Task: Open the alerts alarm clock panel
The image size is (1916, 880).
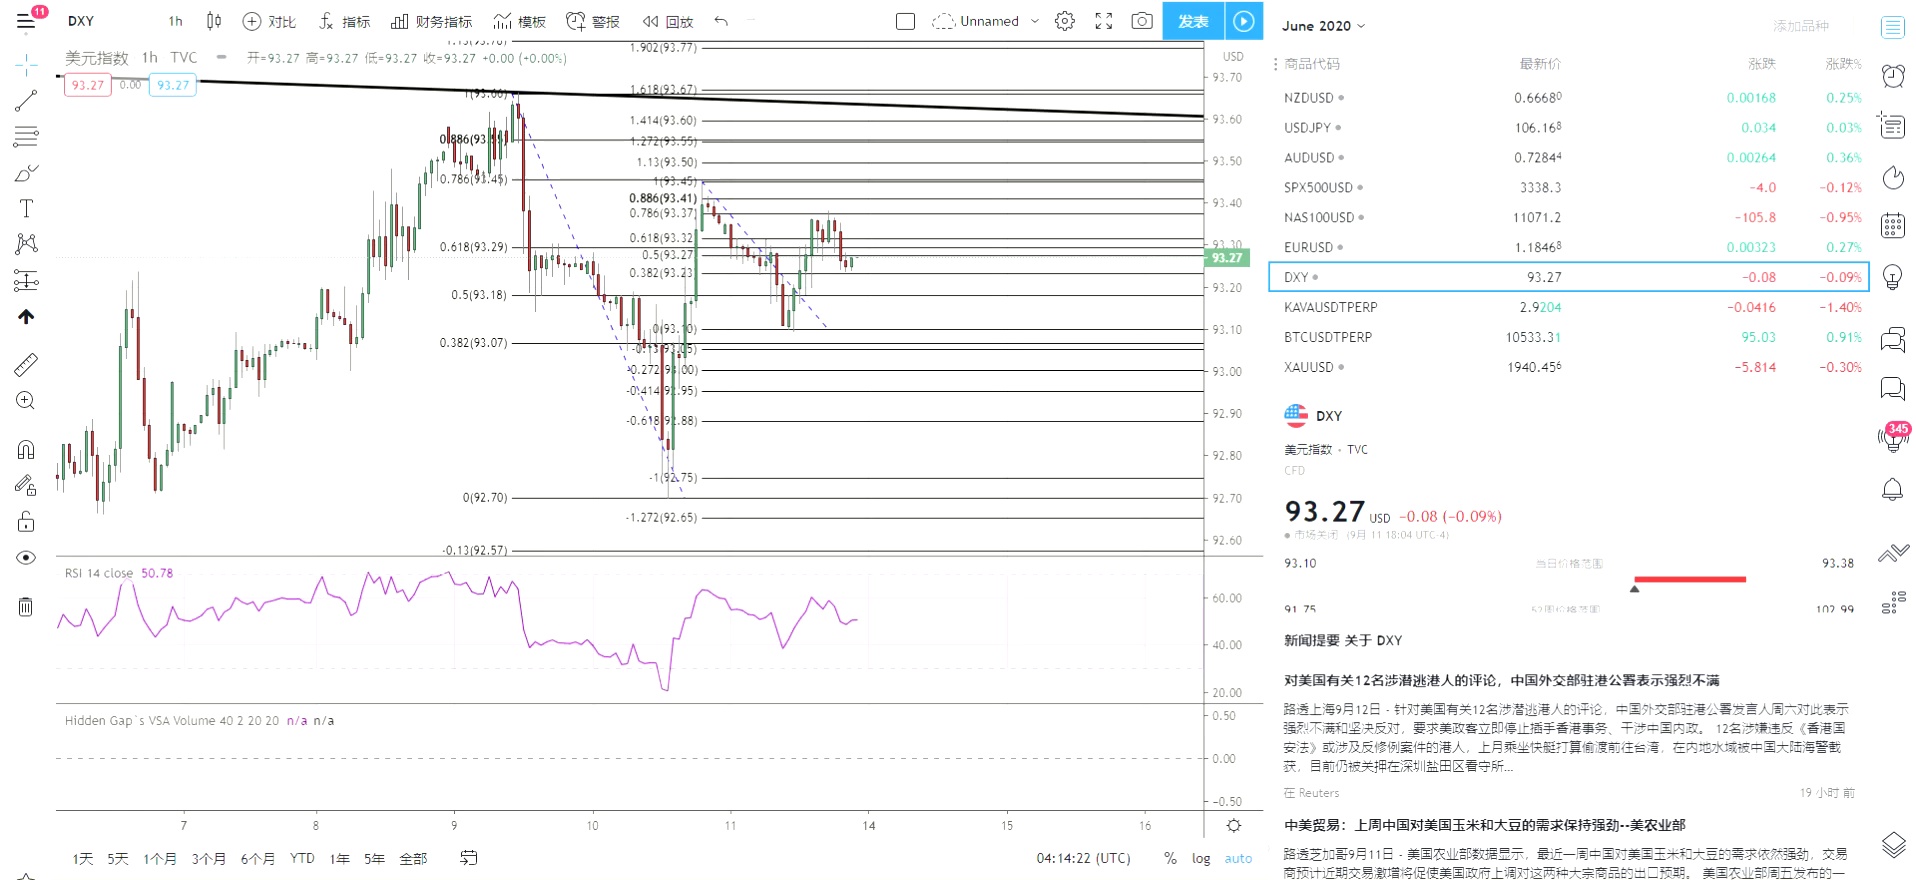Action: pyautogui.click(x=1892, y=76)
